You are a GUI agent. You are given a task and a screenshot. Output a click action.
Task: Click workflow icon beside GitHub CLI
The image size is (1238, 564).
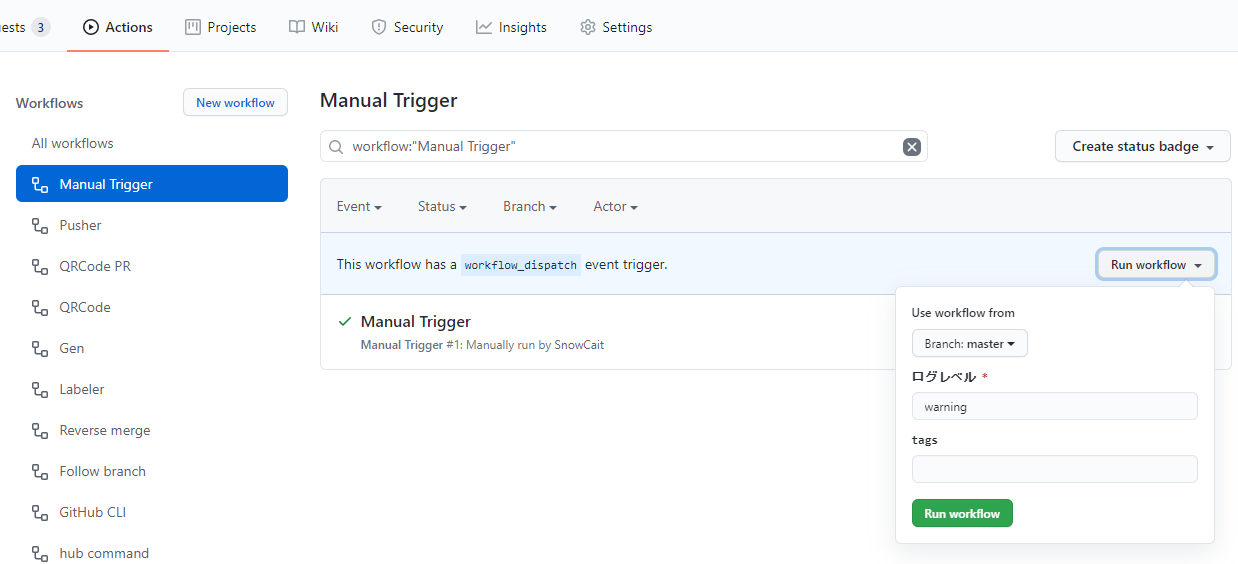point(40,513)
